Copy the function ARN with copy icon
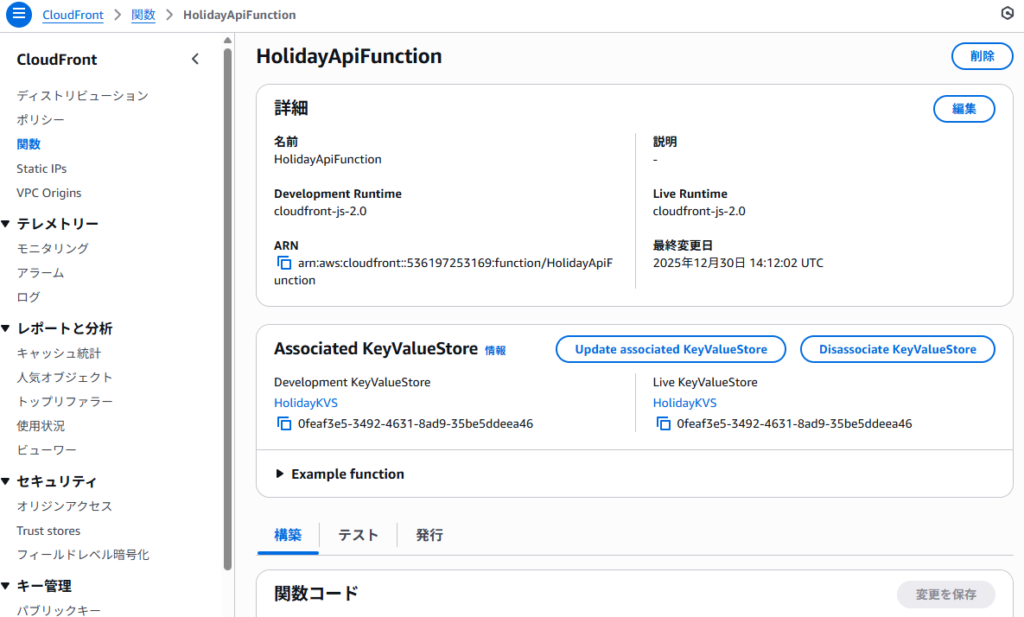The height and width of the screenshot is (617, 1024). (x=284, y=263)
